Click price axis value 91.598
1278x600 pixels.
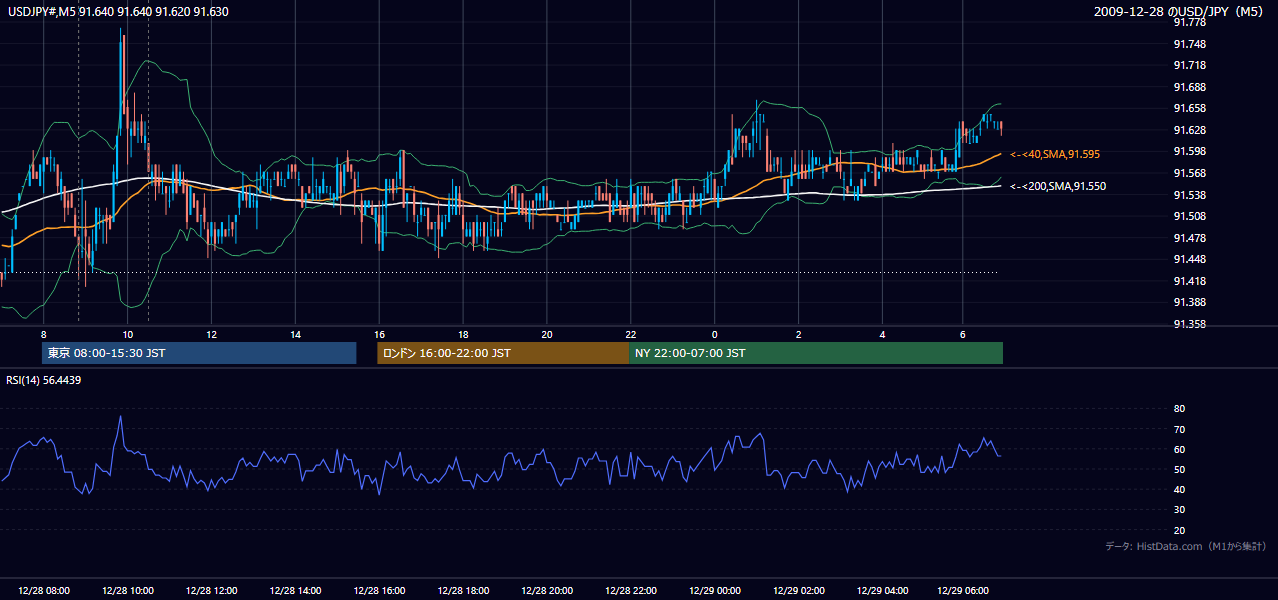point(1189,151)
